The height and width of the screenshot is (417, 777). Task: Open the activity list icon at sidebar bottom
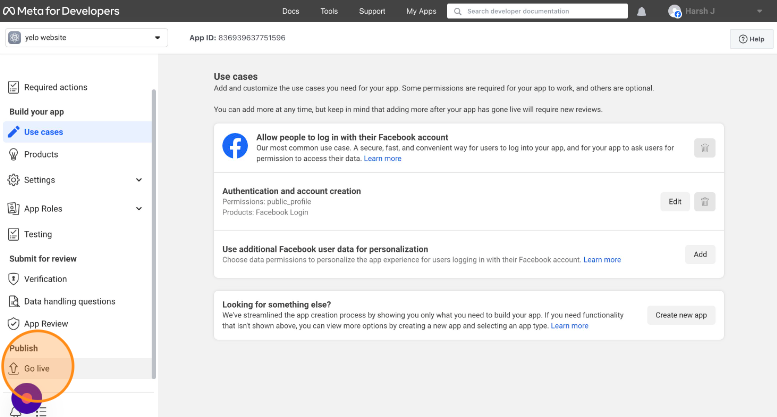pos(41,412)
